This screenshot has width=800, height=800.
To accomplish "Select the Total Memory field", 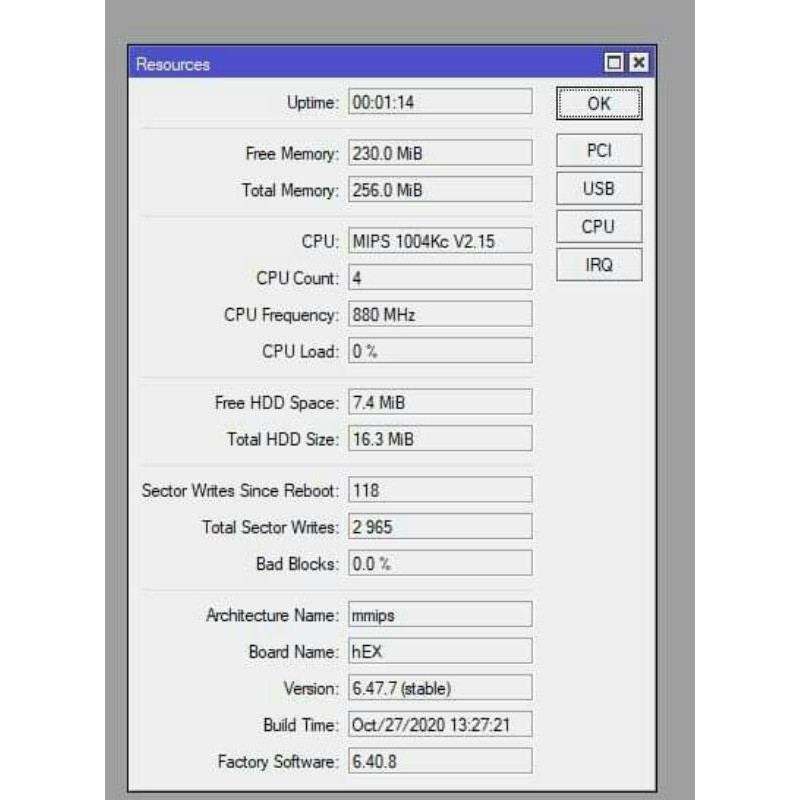I will coord(438,190).
